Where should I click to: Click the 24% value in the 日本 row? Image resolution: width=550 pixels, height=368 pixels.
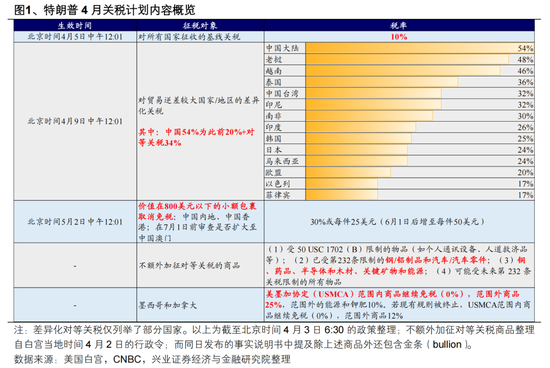pyautogui.click(x=525, y=150)
